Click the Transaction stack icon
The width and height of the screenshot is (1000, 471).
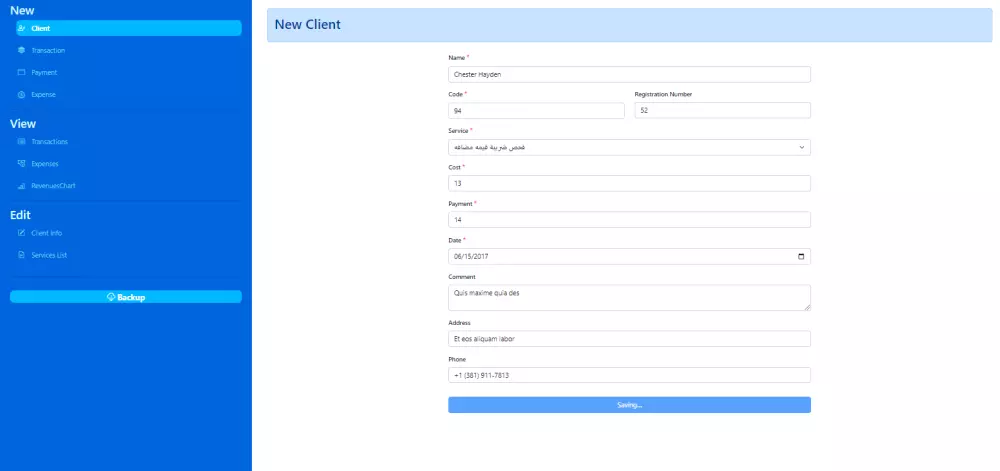click(22, 50)
